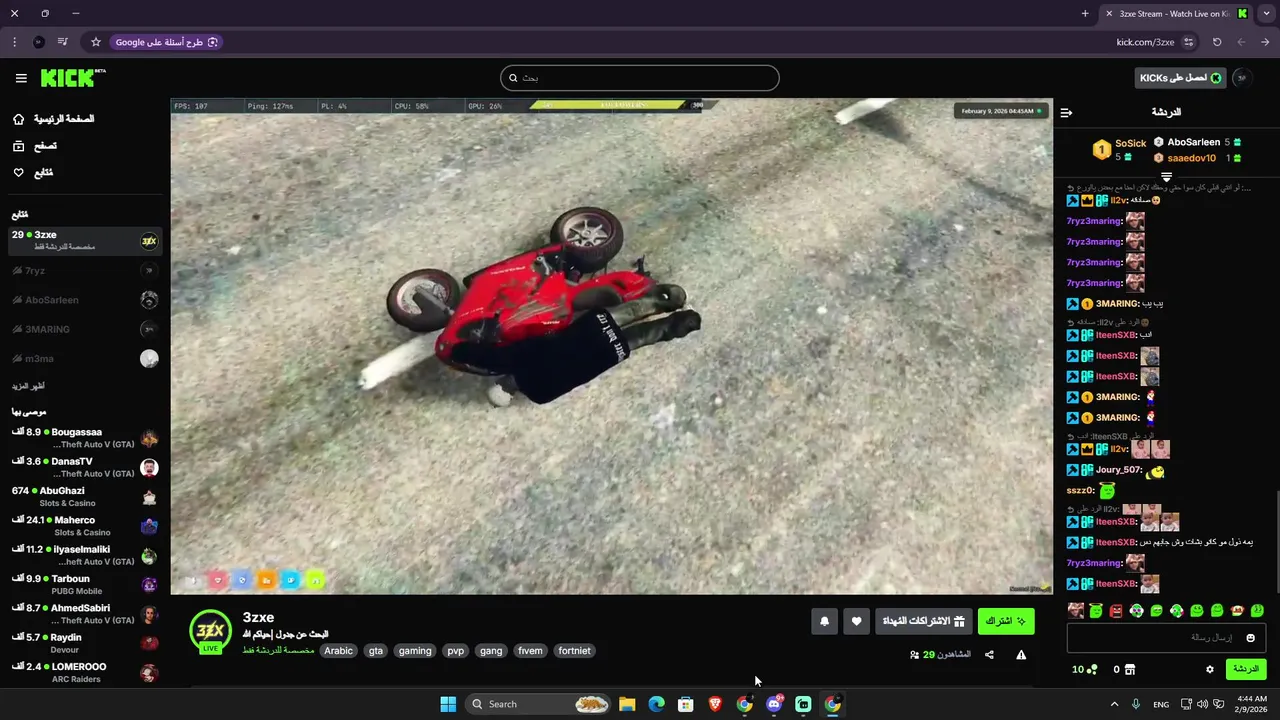The image size is (1280, 720).
Task: Click the KICK logo
Action: (73, 78)
